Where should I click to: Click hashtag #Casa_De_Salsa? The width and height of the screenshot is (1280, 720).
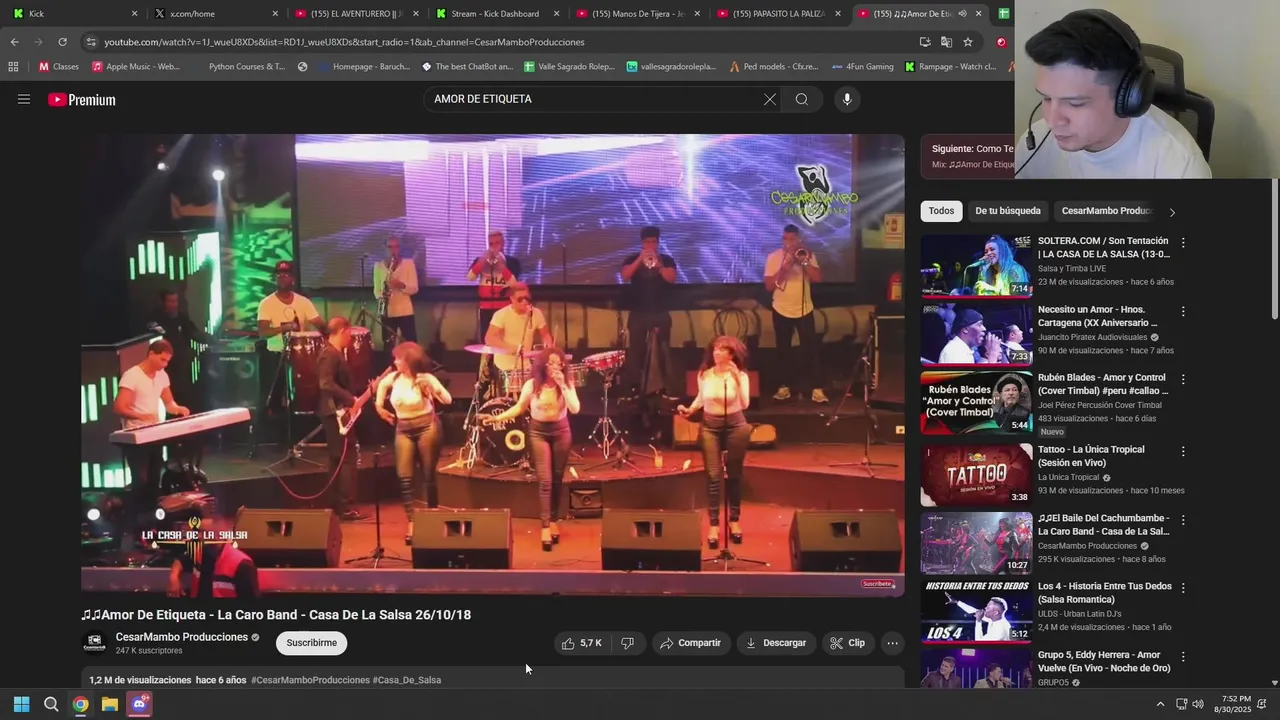coord(407,680)
